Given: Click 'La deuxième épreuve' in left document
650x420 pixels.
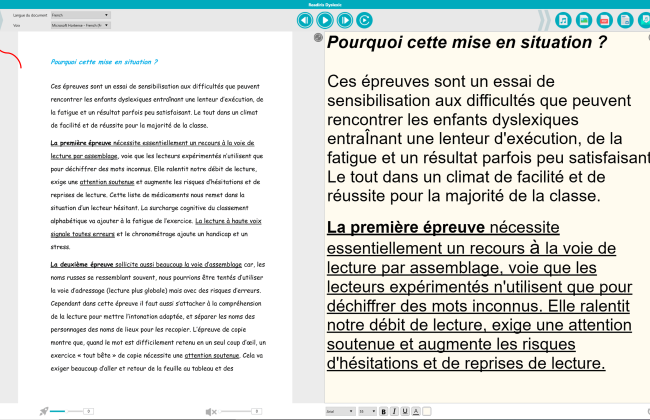Looking at the screenshot, I should click(82, 265).
